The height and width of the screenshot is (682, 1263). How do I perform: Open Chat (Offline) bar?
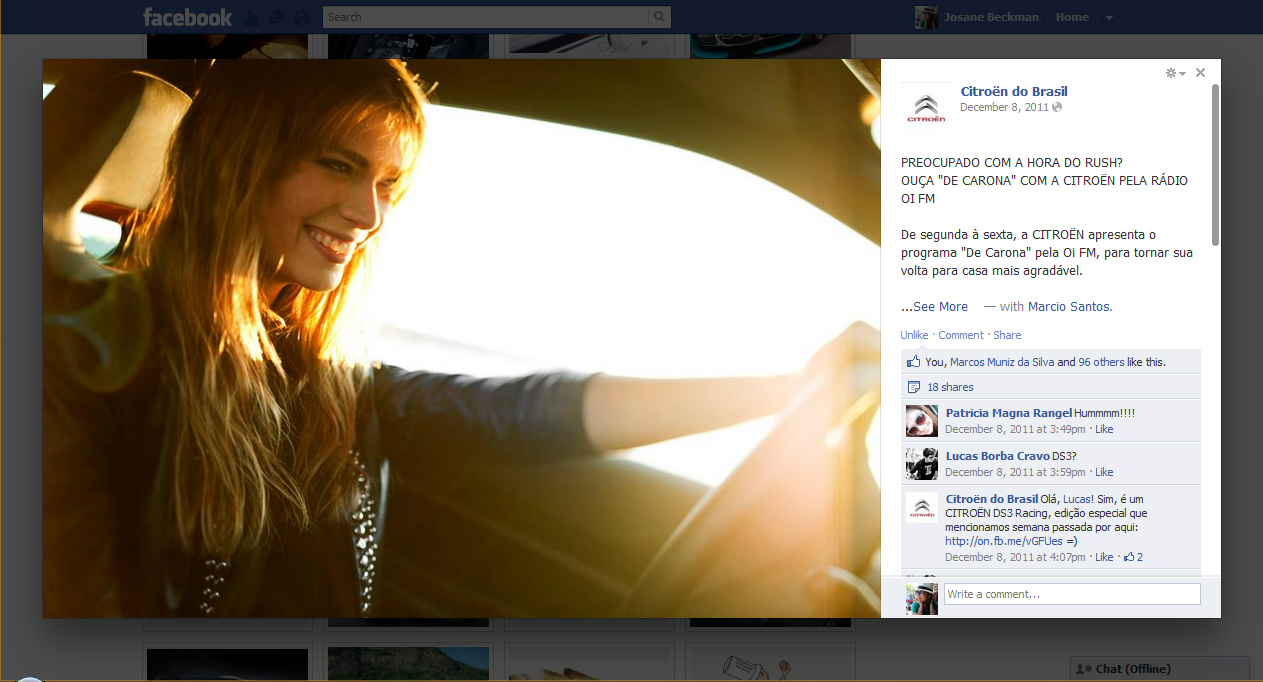coord(1160,669)
